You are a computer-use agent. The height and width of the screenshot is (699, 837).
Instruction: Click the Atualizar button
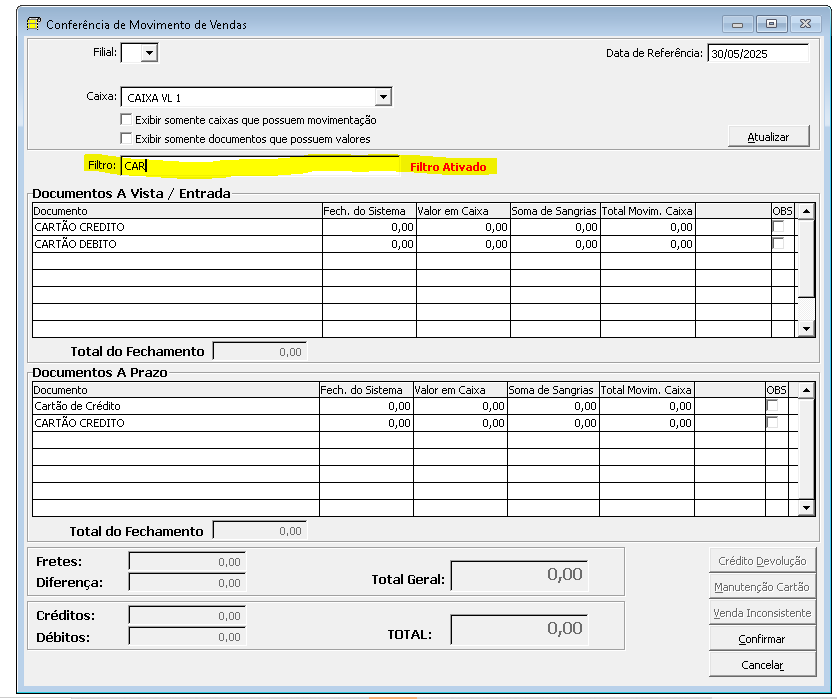[768, 137]
